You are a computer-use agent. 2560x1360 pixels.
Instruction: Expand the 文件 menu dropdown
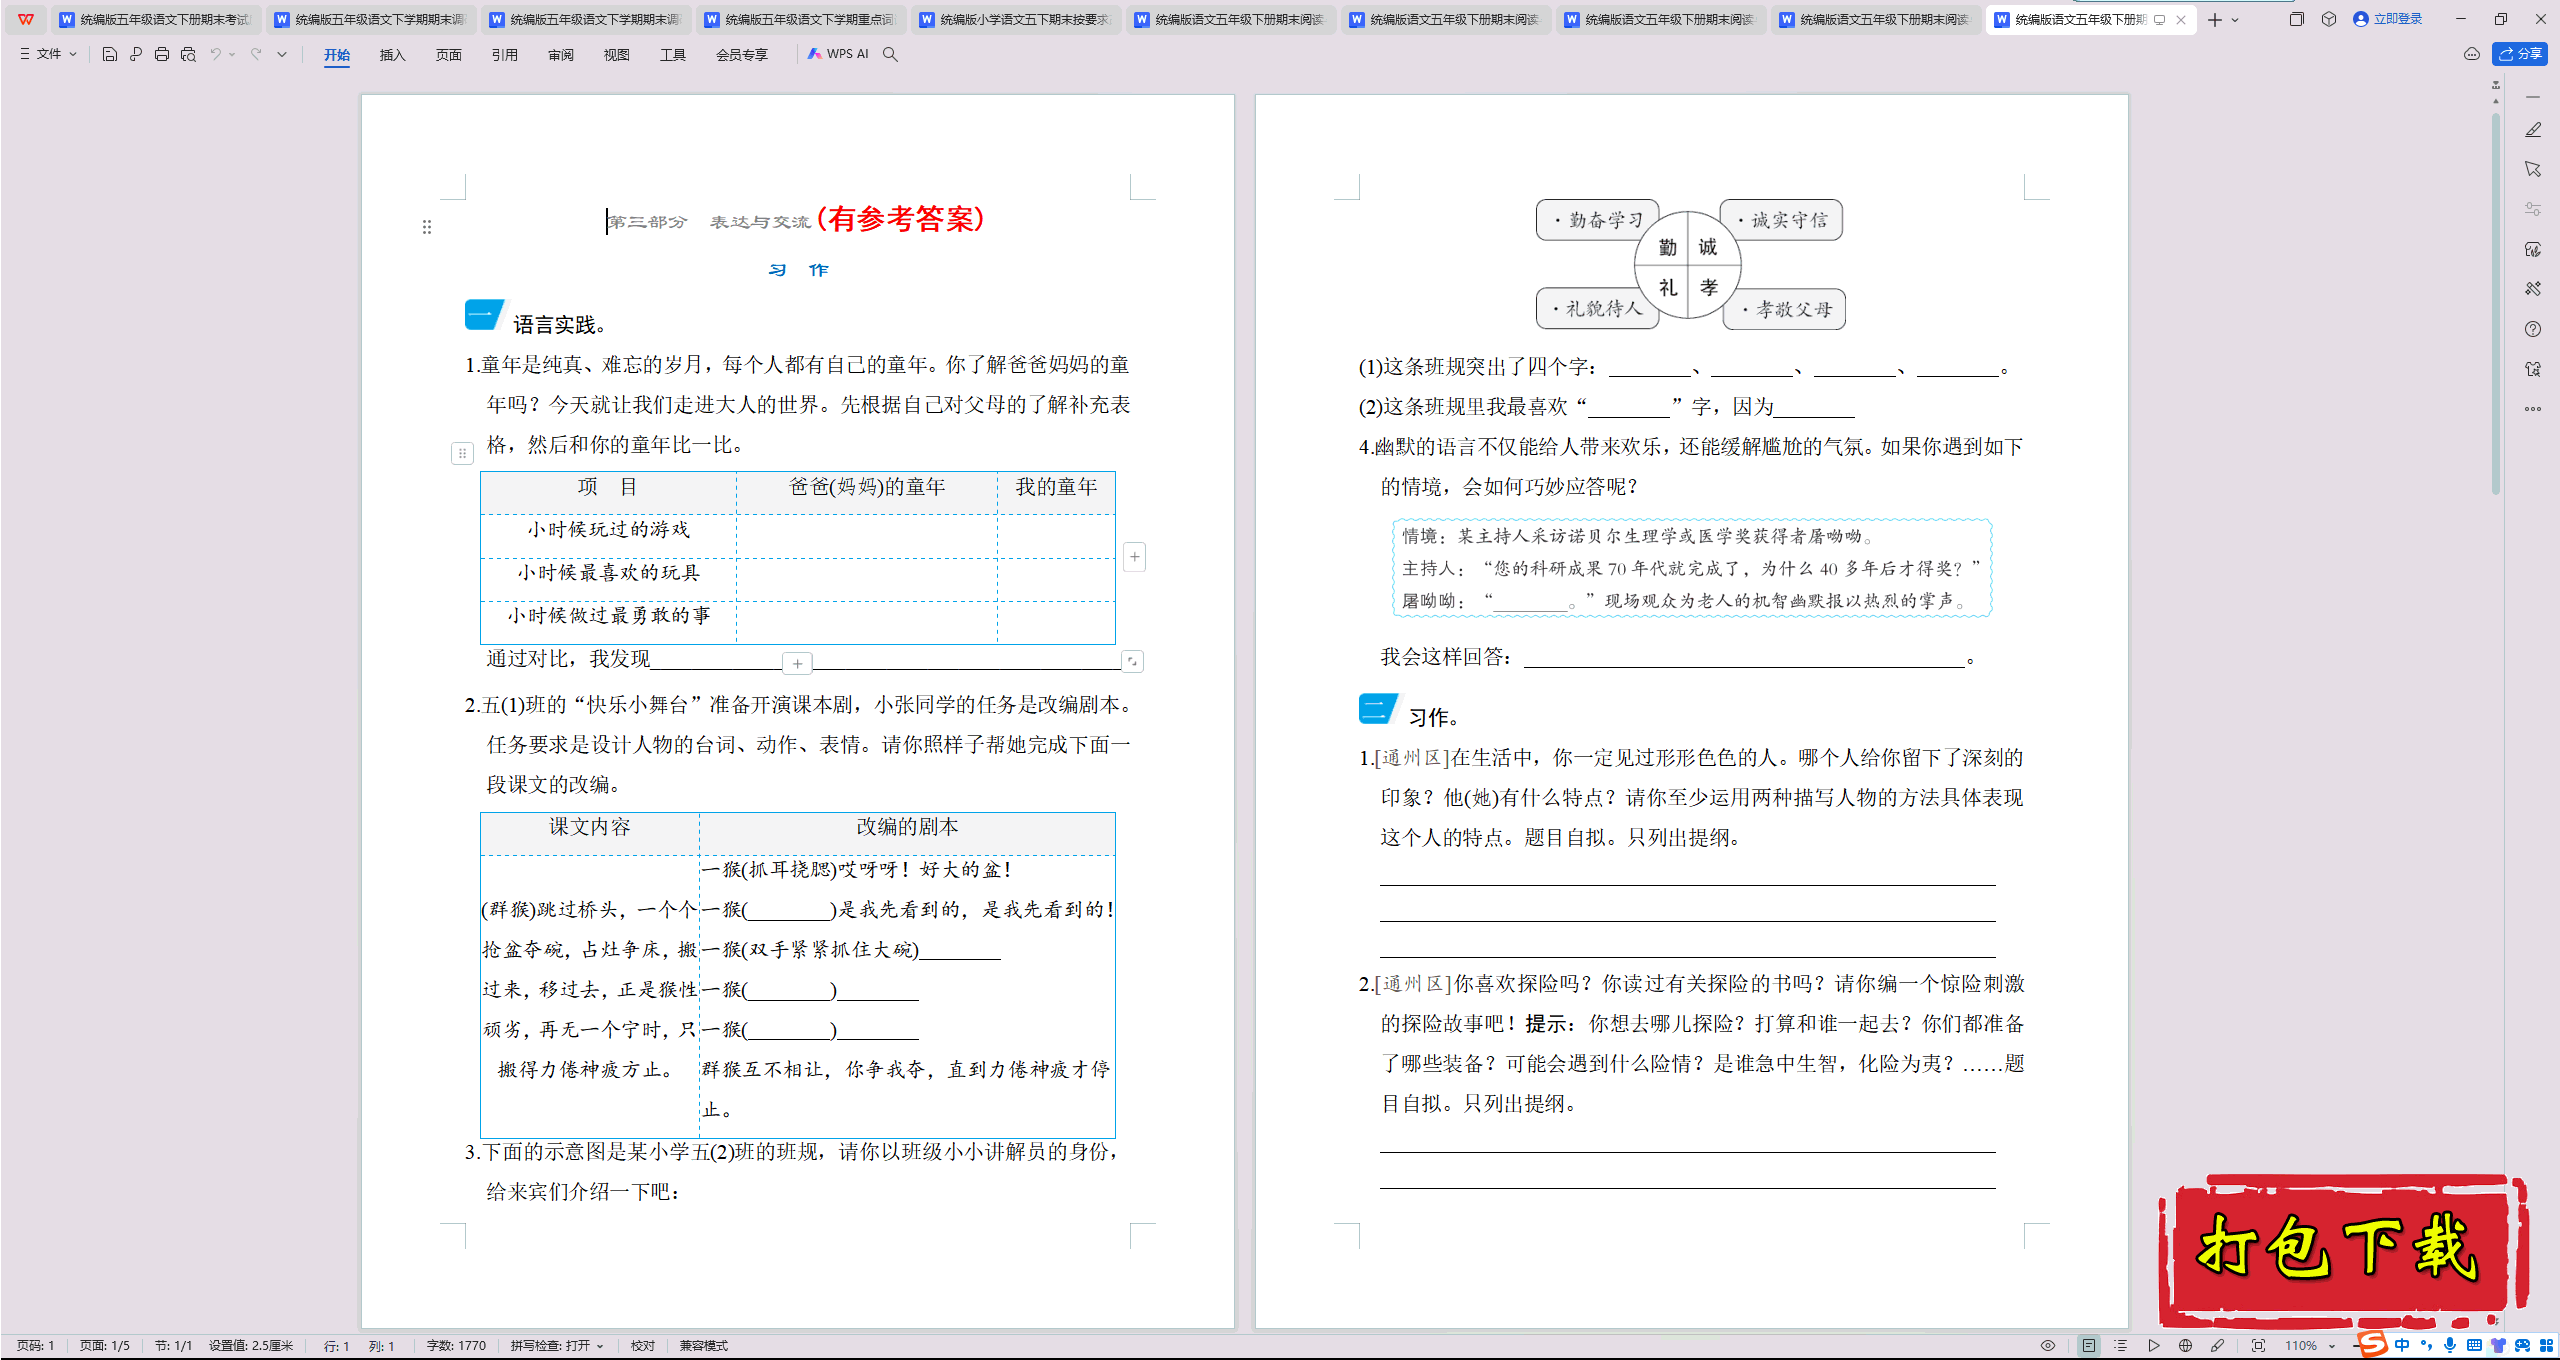pos(48,54)
